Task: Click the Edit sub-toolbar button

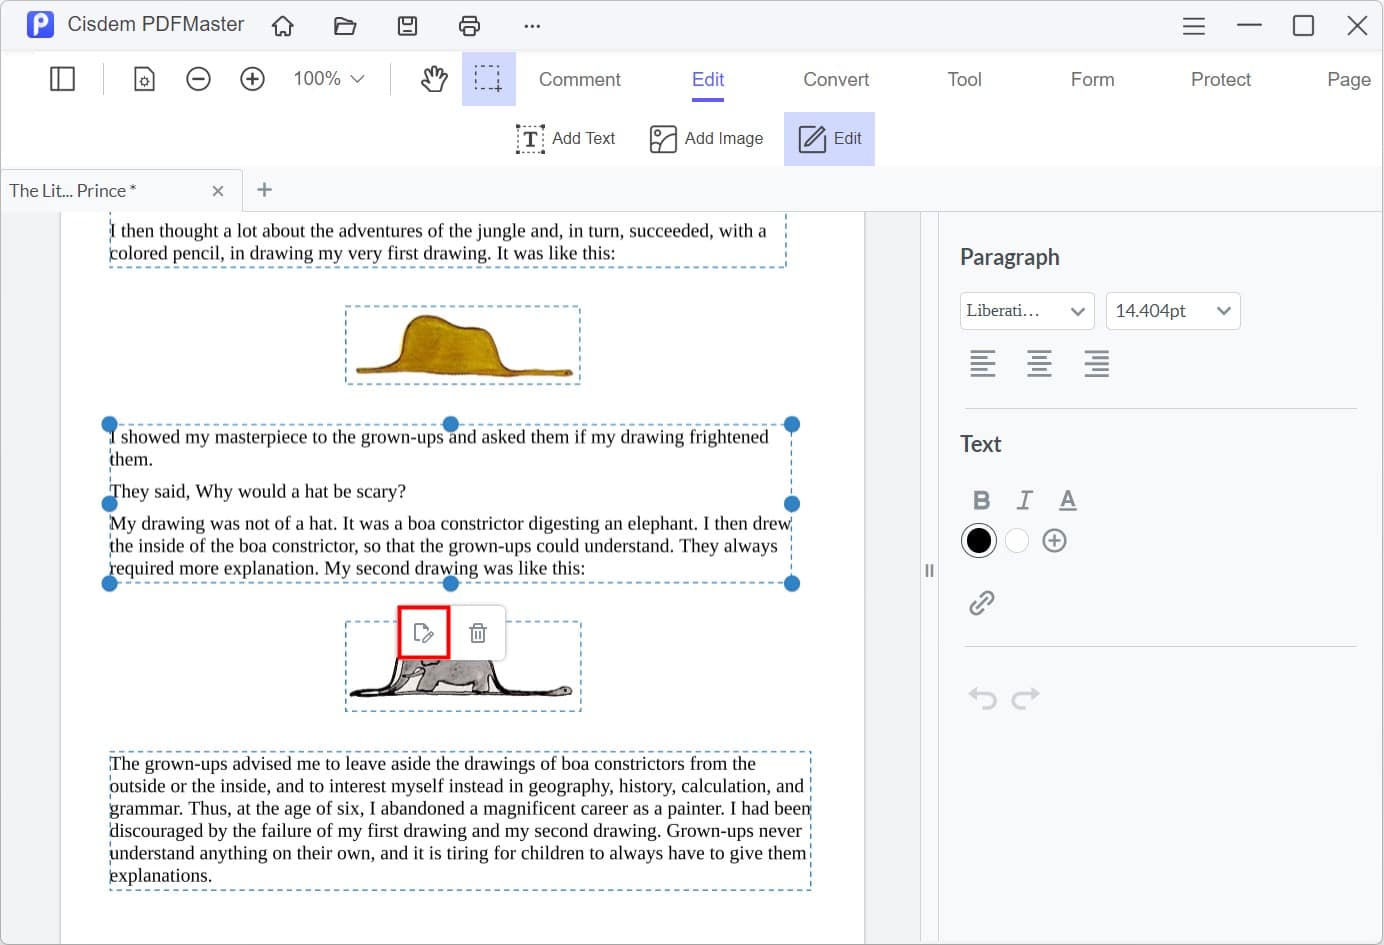Action: click(829, 138)
